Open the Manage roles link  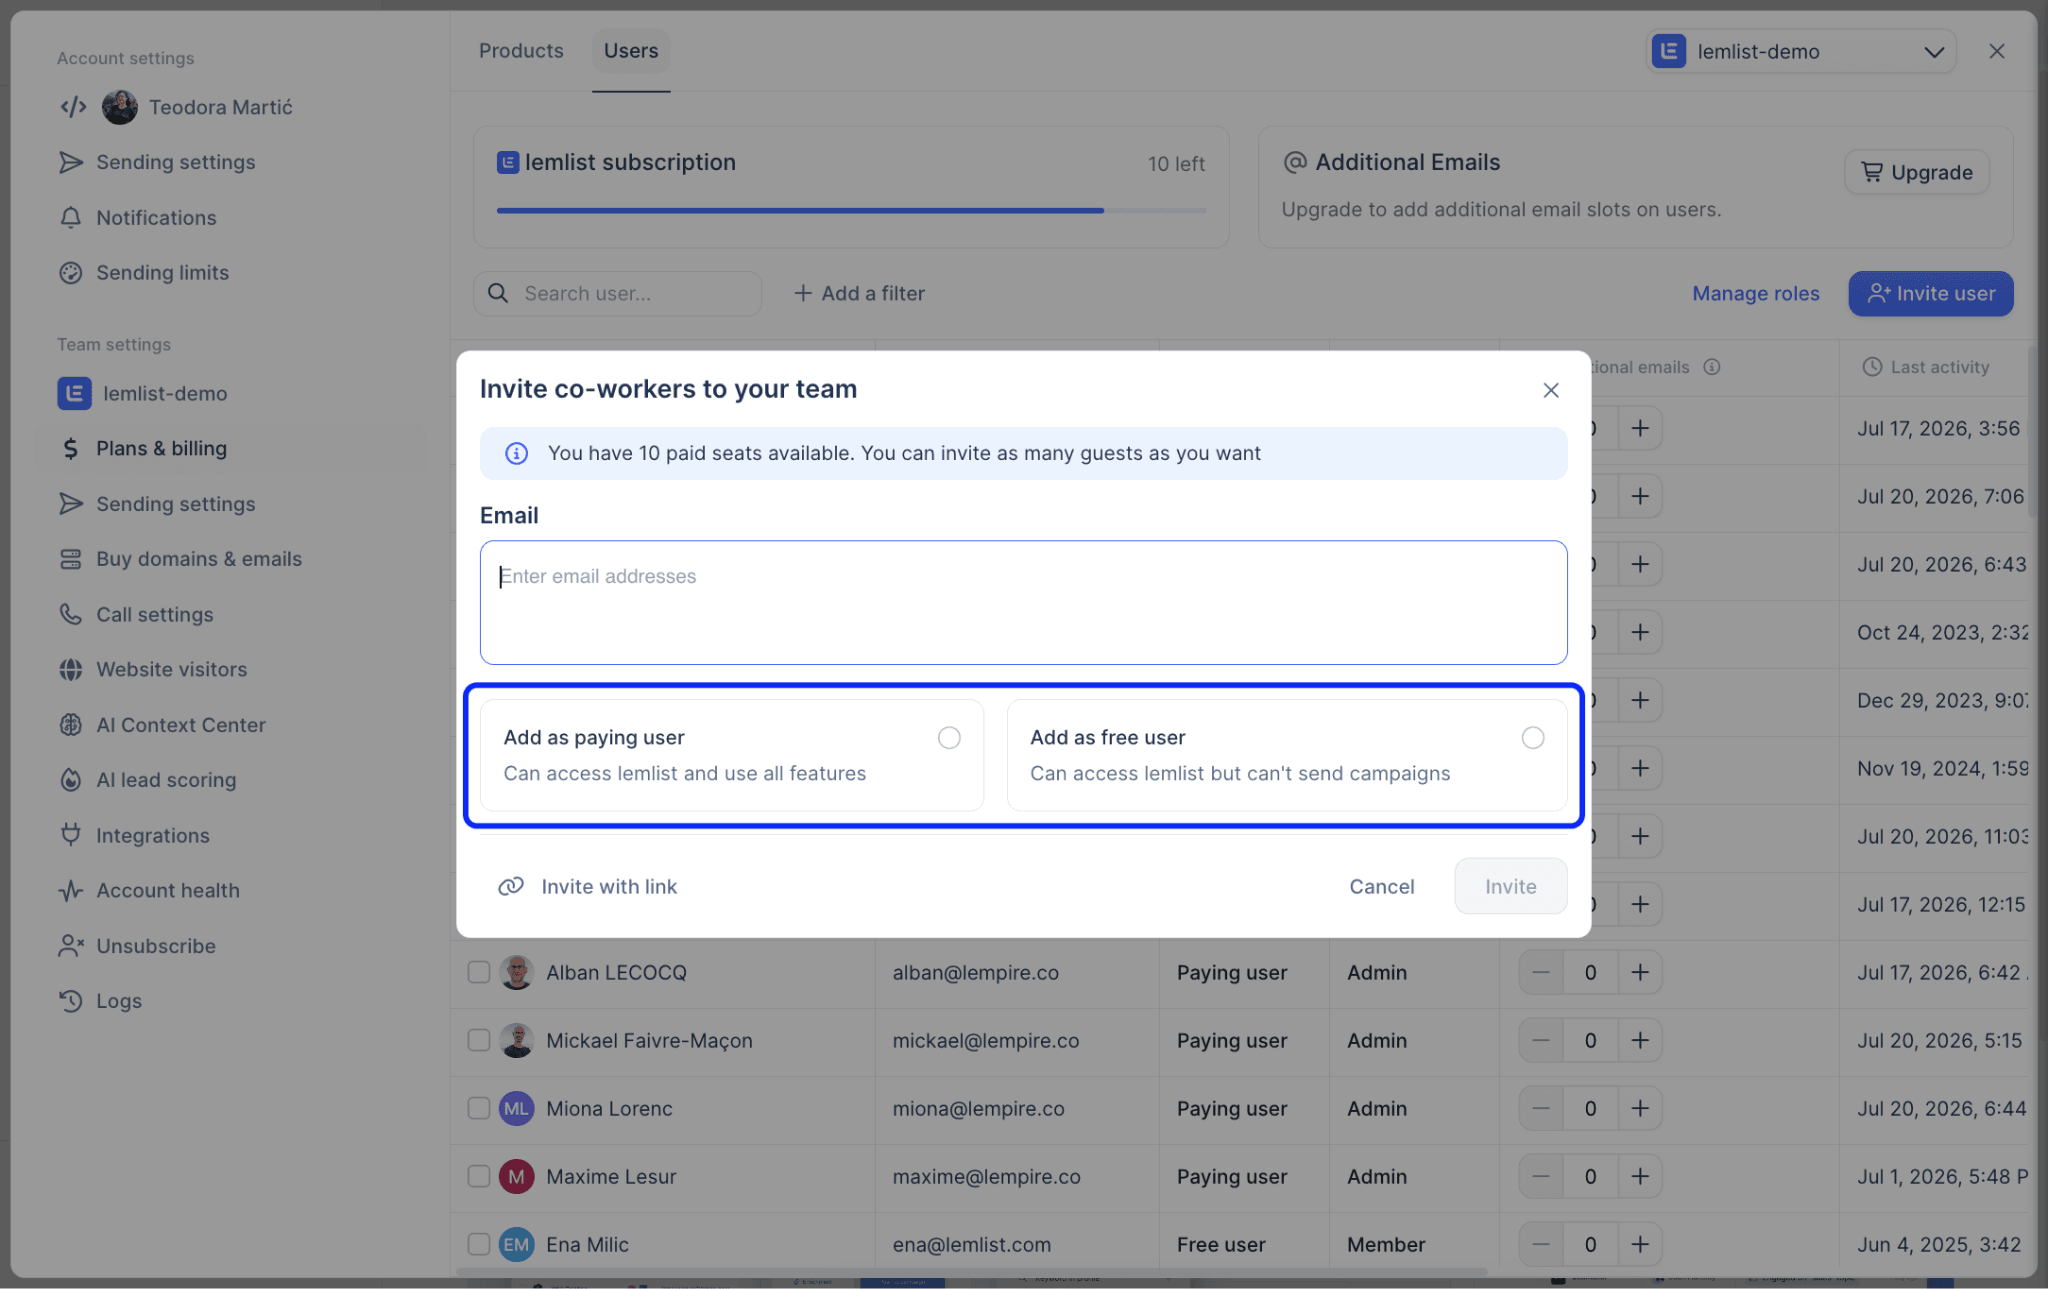[1756, 294]
